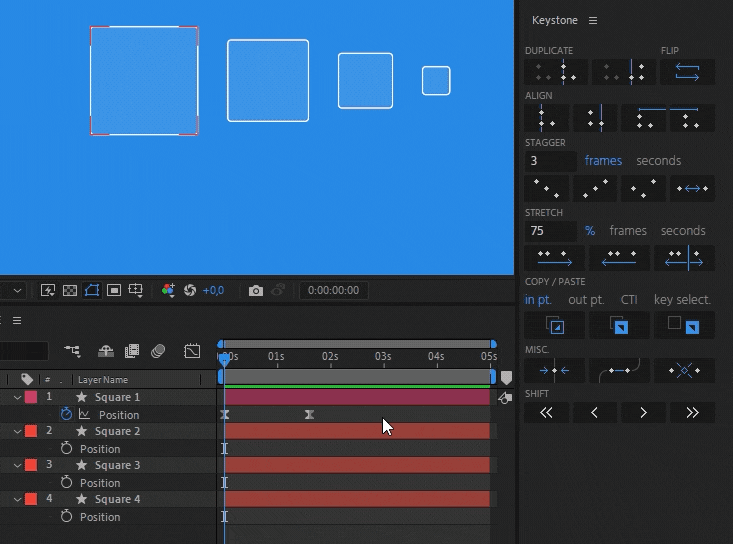Viewport: 733px width, 544px height.
Task: Click the shift right single arrow
Action: [x=643, y=412]
